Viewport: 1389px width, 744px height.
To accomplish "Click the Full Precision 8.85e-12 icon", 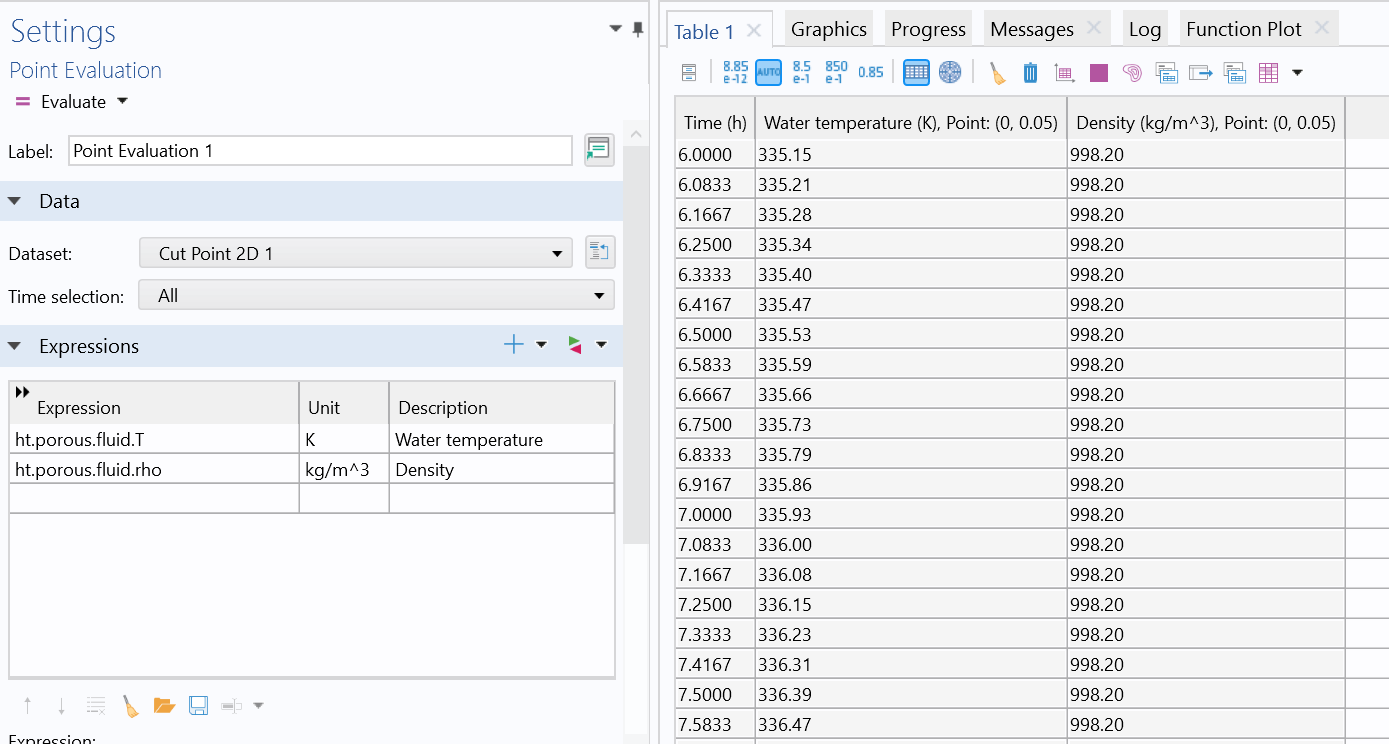I will 735,72.
